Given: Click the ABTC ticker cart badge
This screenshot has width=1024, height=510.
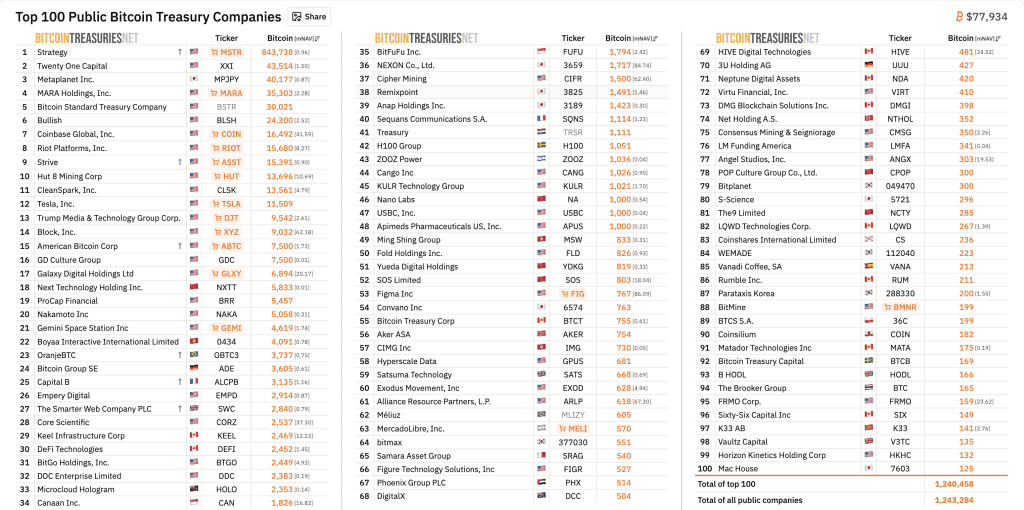Looking at the screenshot, I should click(x=227, y=246).
